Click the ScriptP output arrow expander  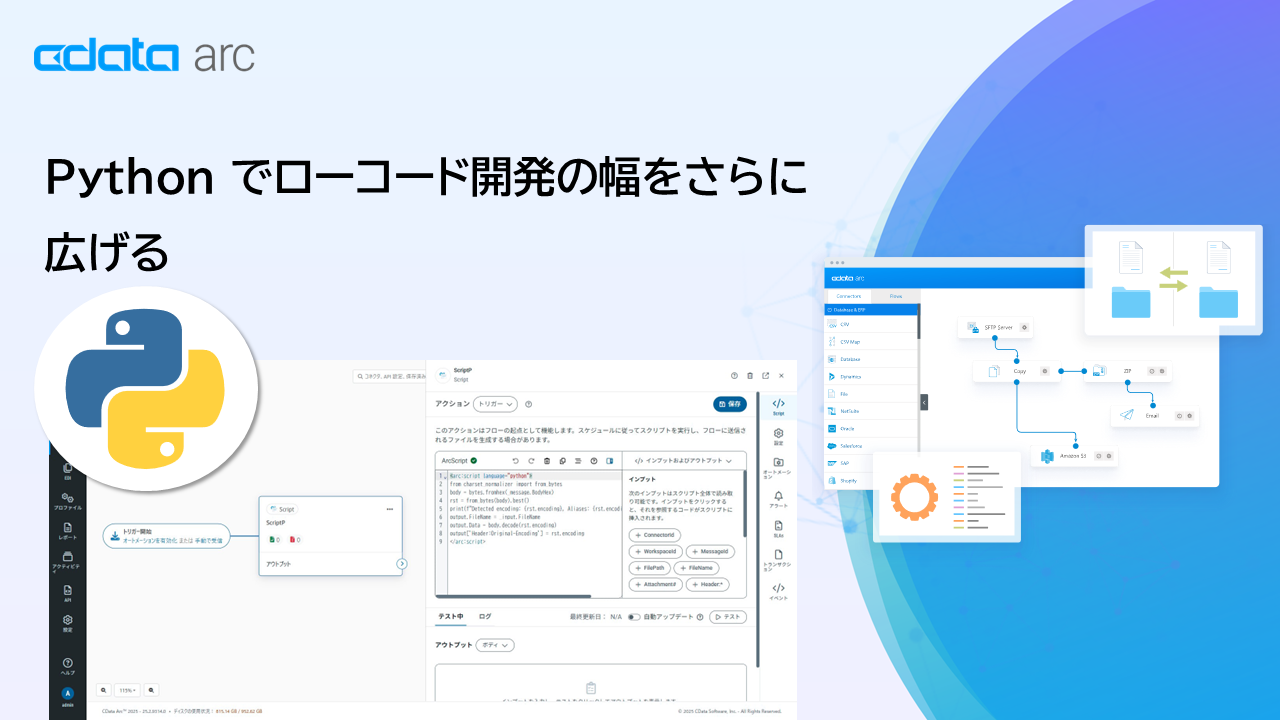[x=402, y=564]
